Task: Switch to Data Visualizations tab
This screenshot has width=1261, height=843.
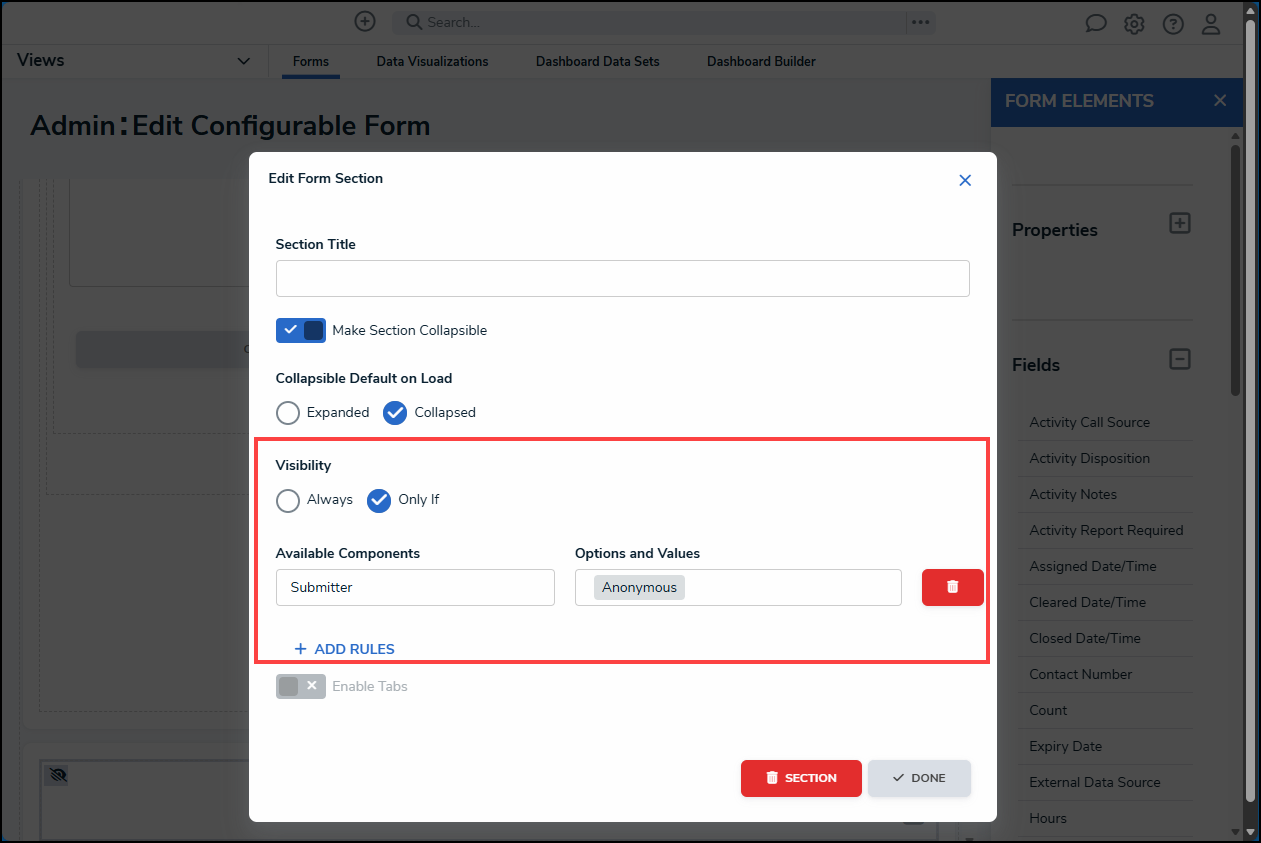Action: [432, 61]
